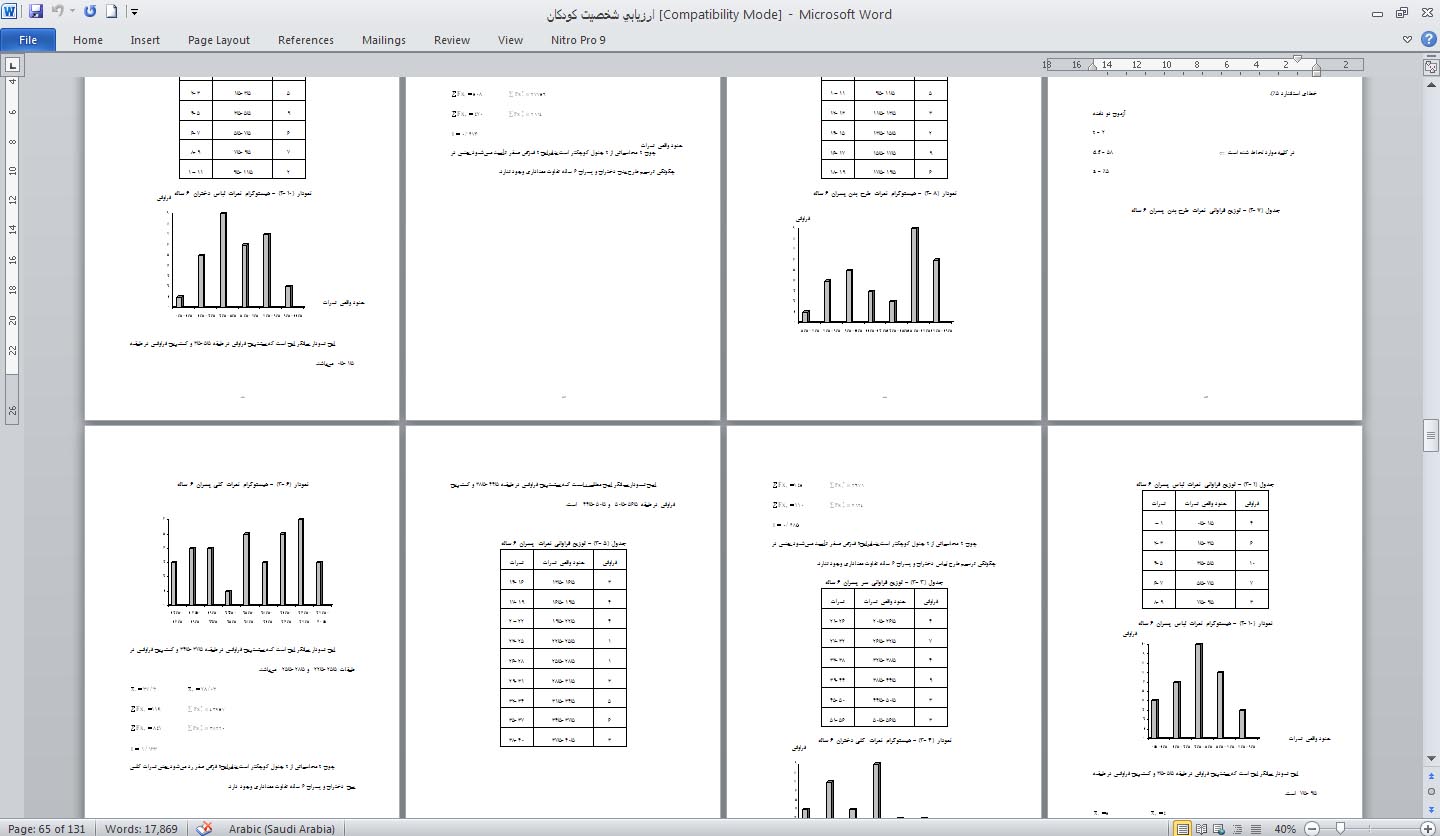Open the Page Layout tab
This screenshot has height=836, width=1440.
click(x=218, y=40)
